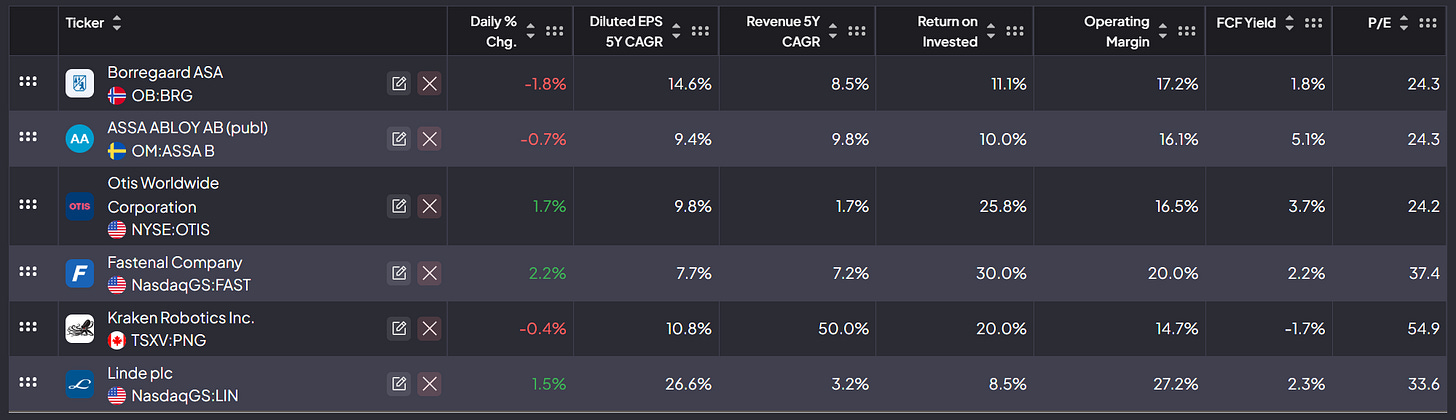Click Fastenal's 37.4 P/E value
Screen dimensions: 1456x420
pyautogui.click(x=1424, y=273)
